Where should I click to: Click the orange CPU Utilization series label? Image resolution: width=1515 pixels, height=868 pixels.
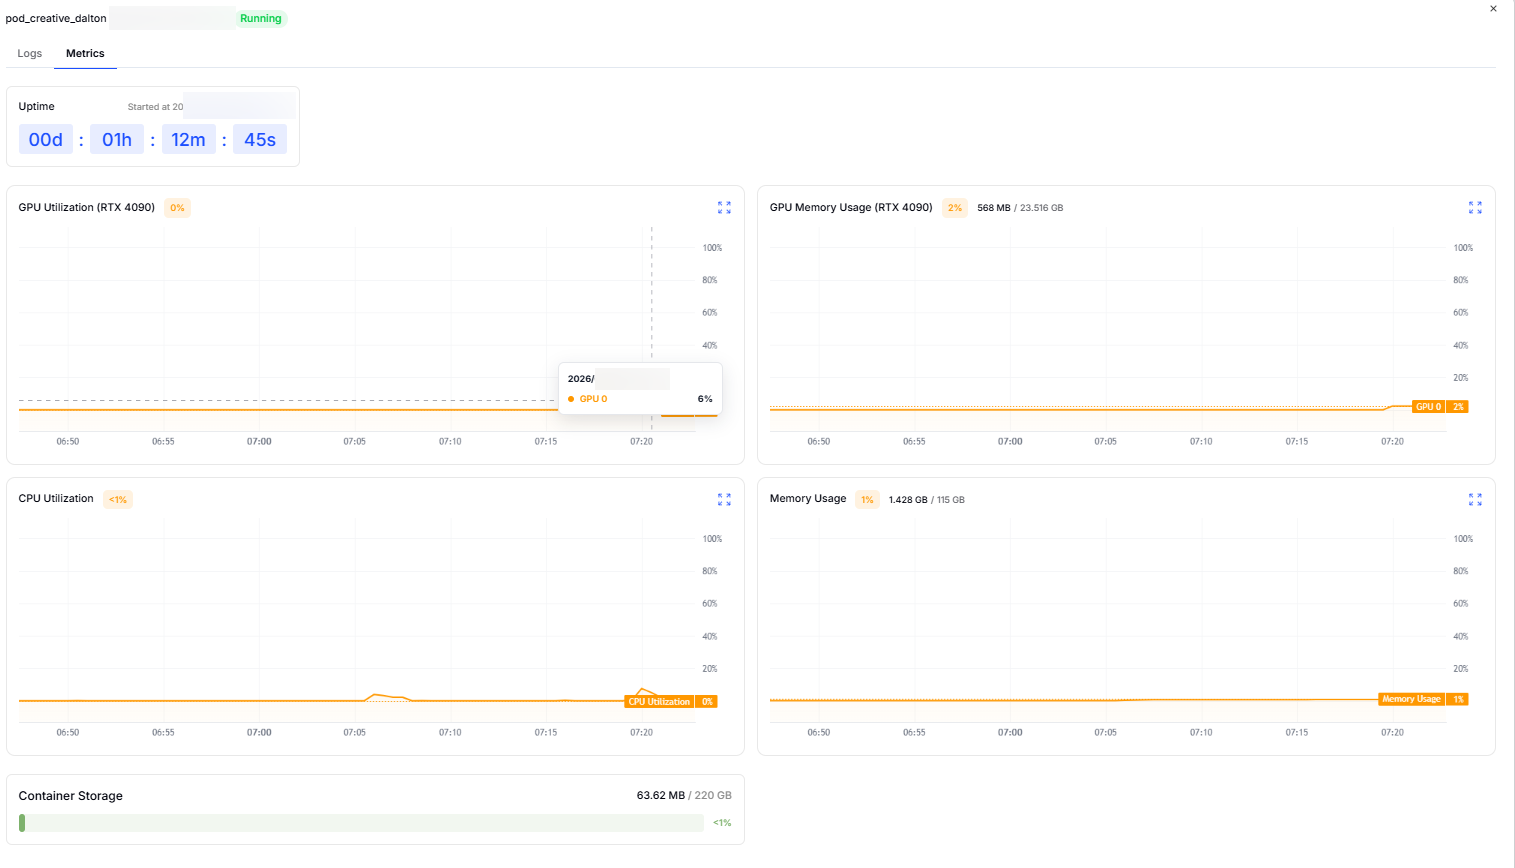pyautogui.click(x=659, y=702)
